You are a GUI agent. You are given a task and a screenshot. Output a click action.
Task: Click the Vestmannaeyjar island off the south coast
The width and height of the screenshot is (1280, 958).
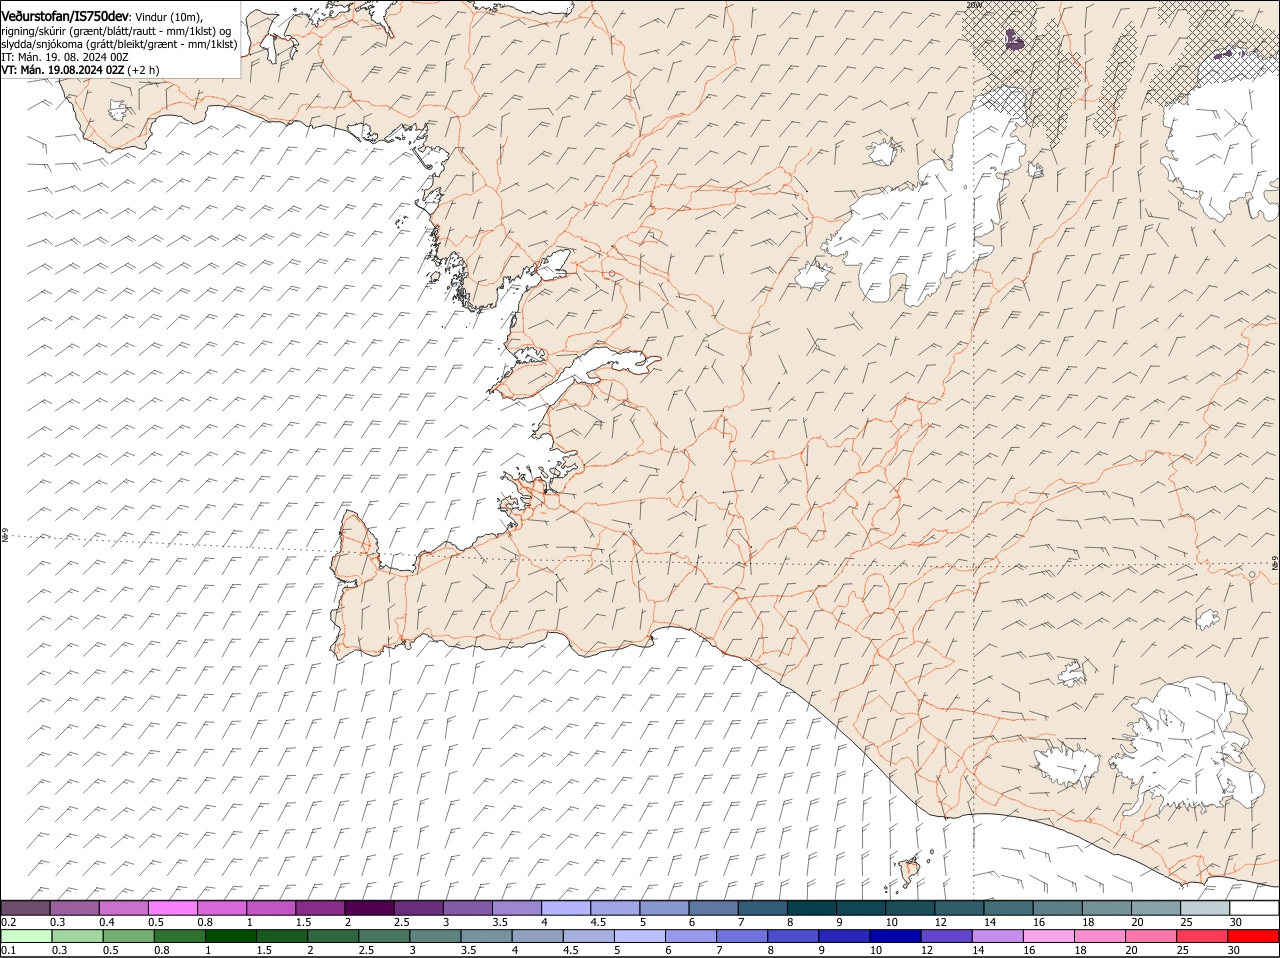coord(910,870)
